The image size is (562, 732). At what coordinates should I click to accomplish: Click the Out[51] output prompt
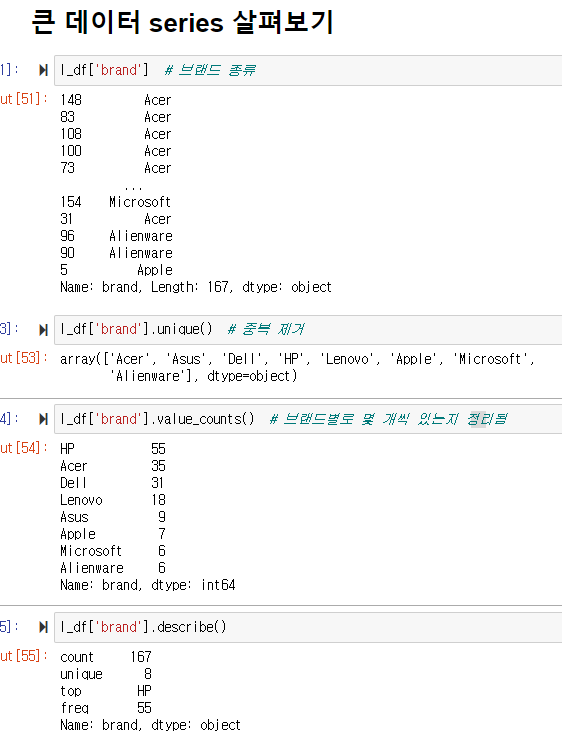coord(24,99)
